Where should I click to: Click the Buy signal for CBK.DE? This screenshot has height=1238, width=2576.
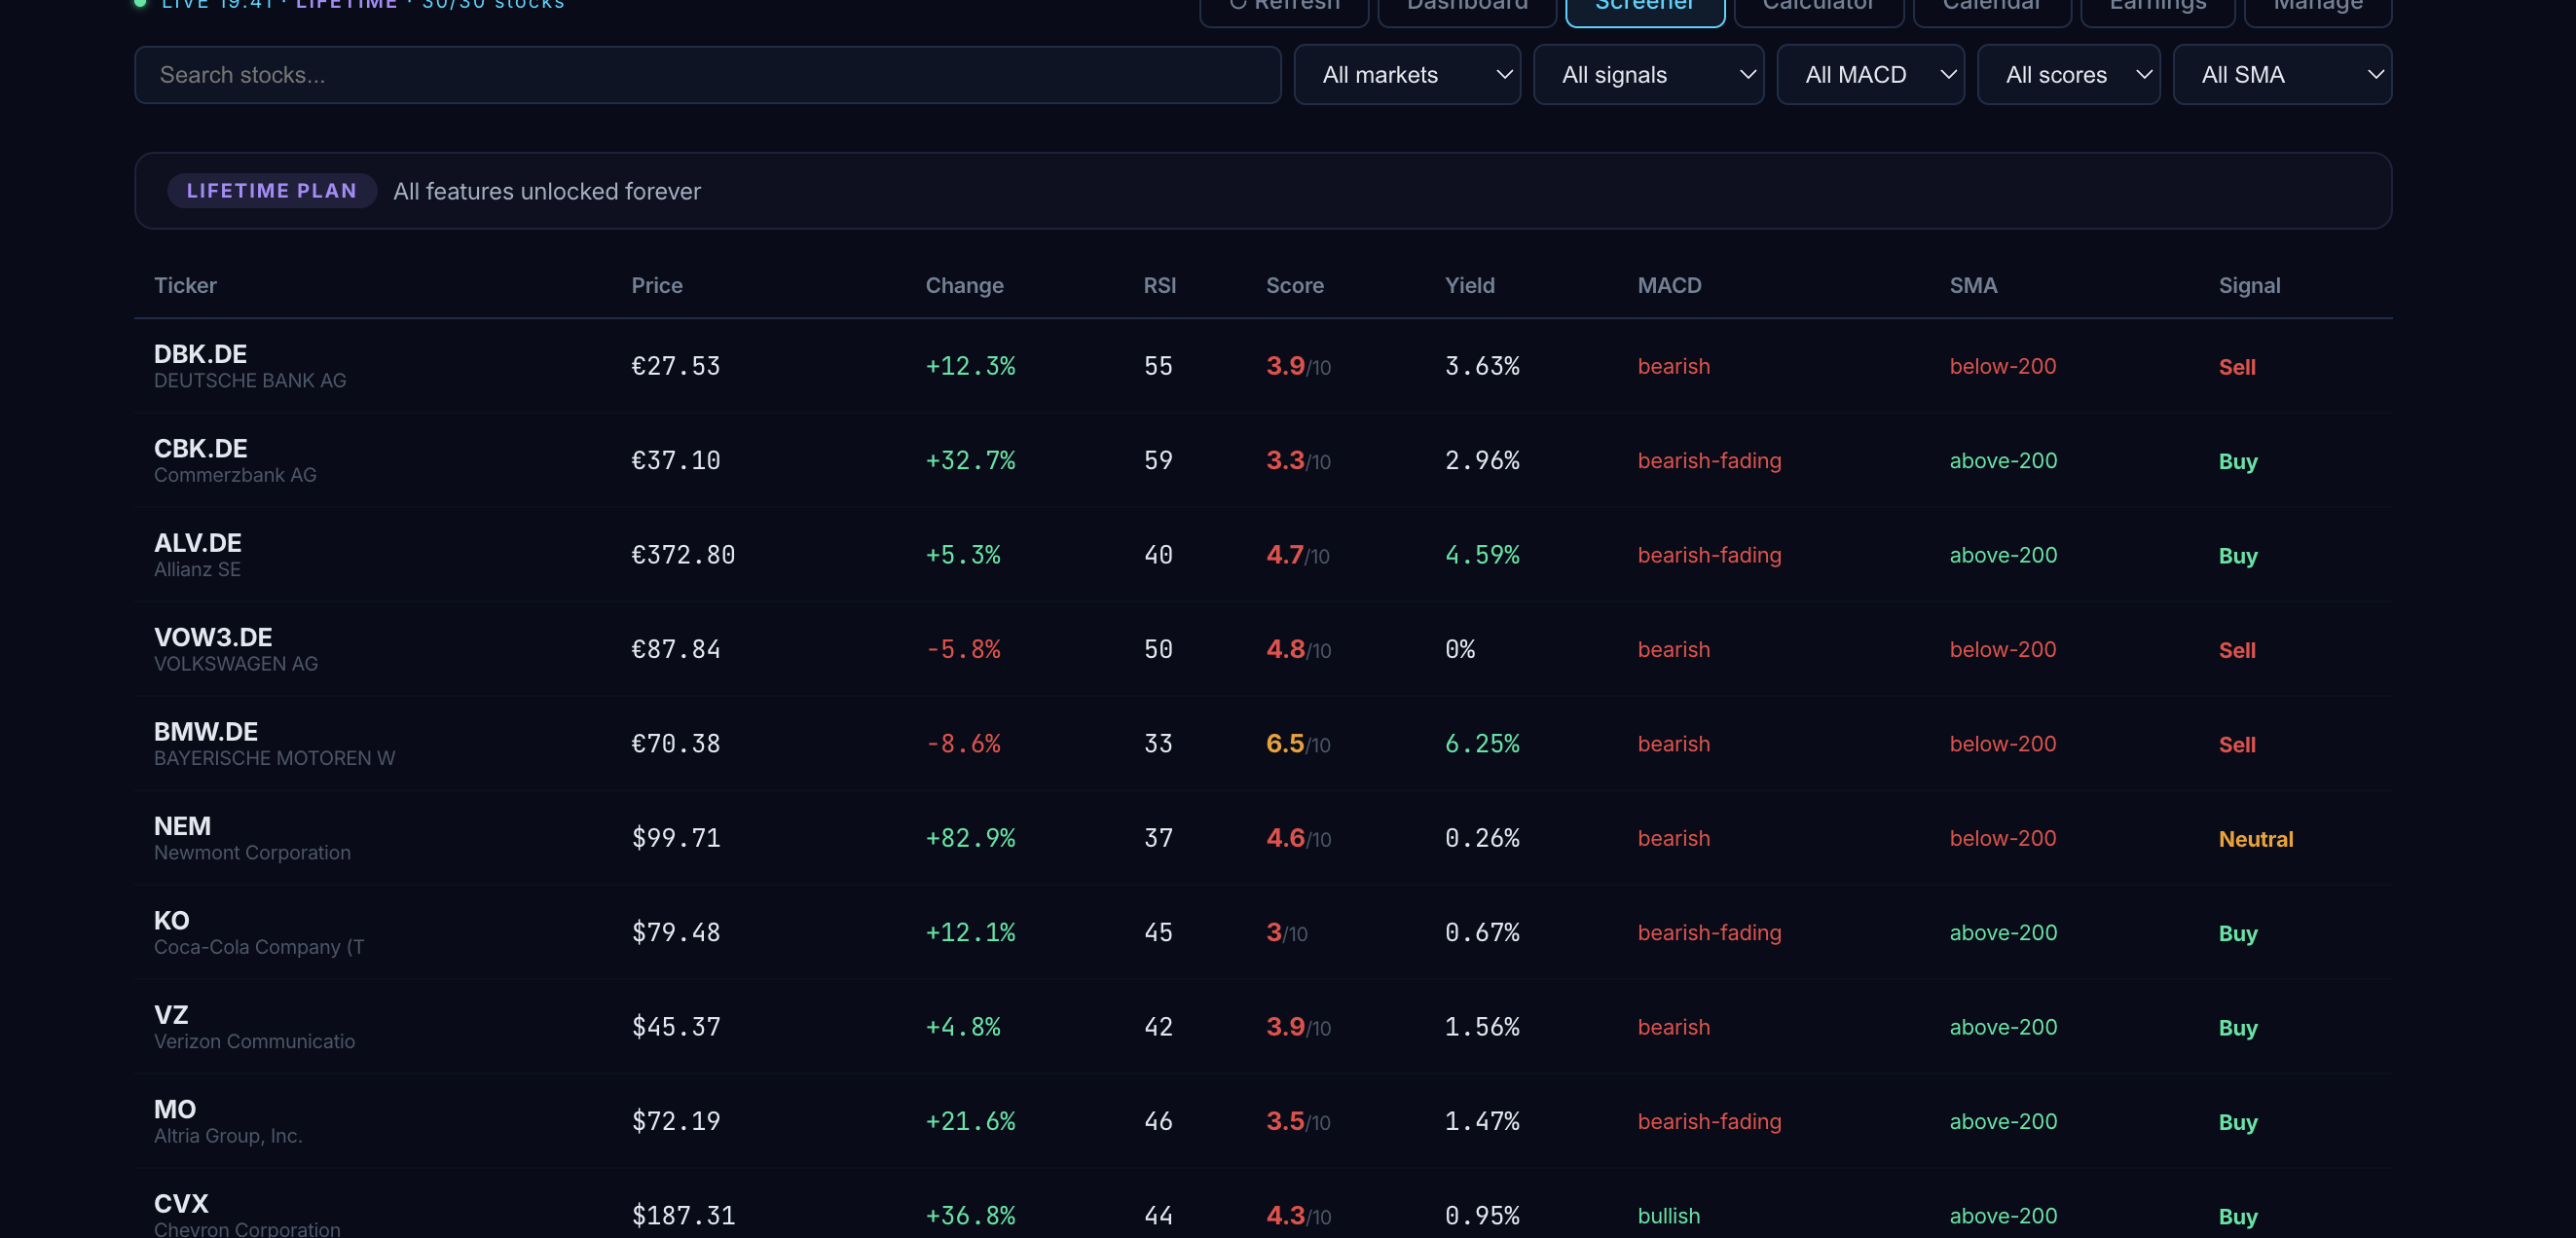2237,462
